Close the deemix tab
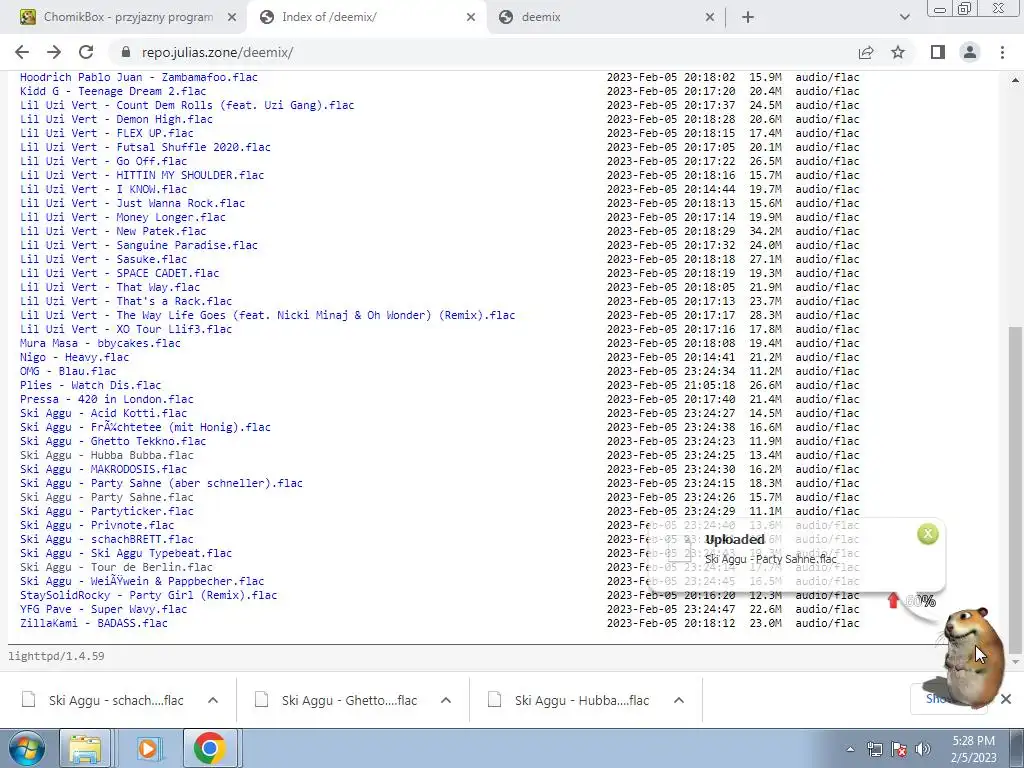 pyautogui.click(x=710, y=17)
